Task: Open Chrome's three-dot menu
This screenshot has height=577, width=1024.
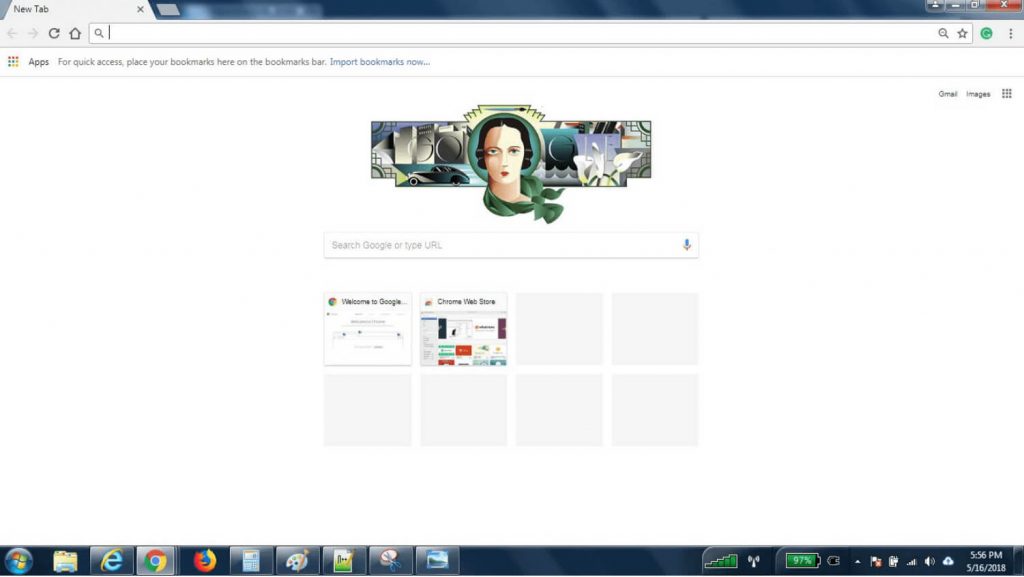Action: click(1010, 33)
